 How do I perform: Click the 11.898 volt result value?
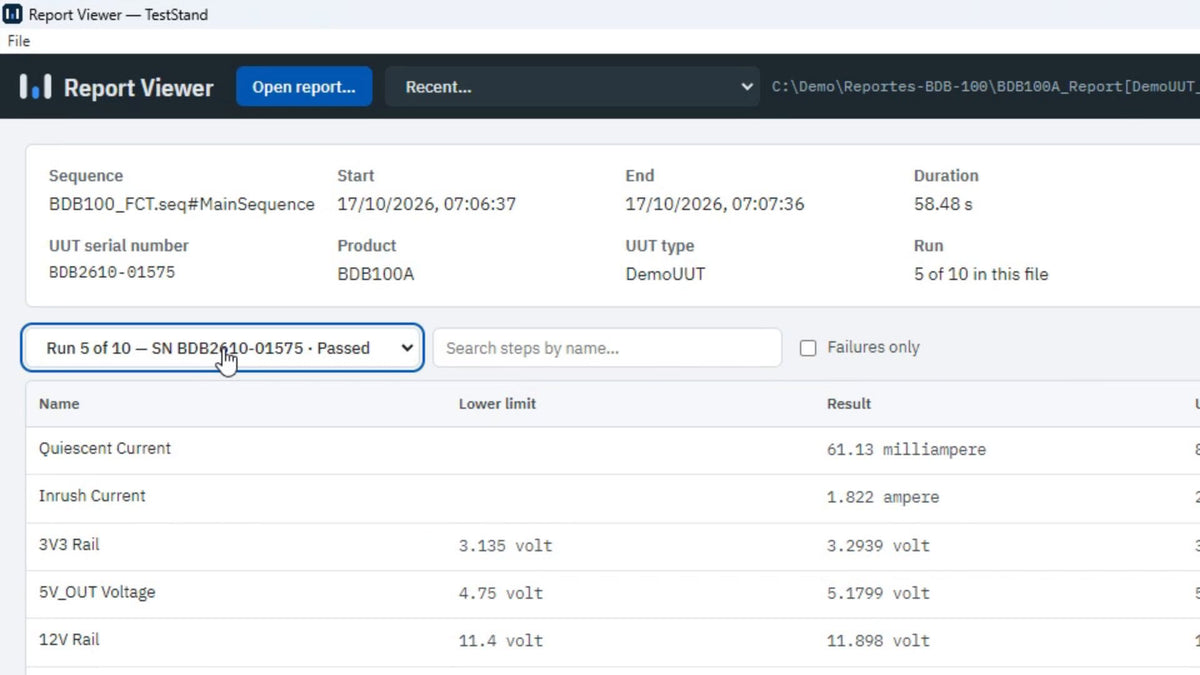[878, 641]
